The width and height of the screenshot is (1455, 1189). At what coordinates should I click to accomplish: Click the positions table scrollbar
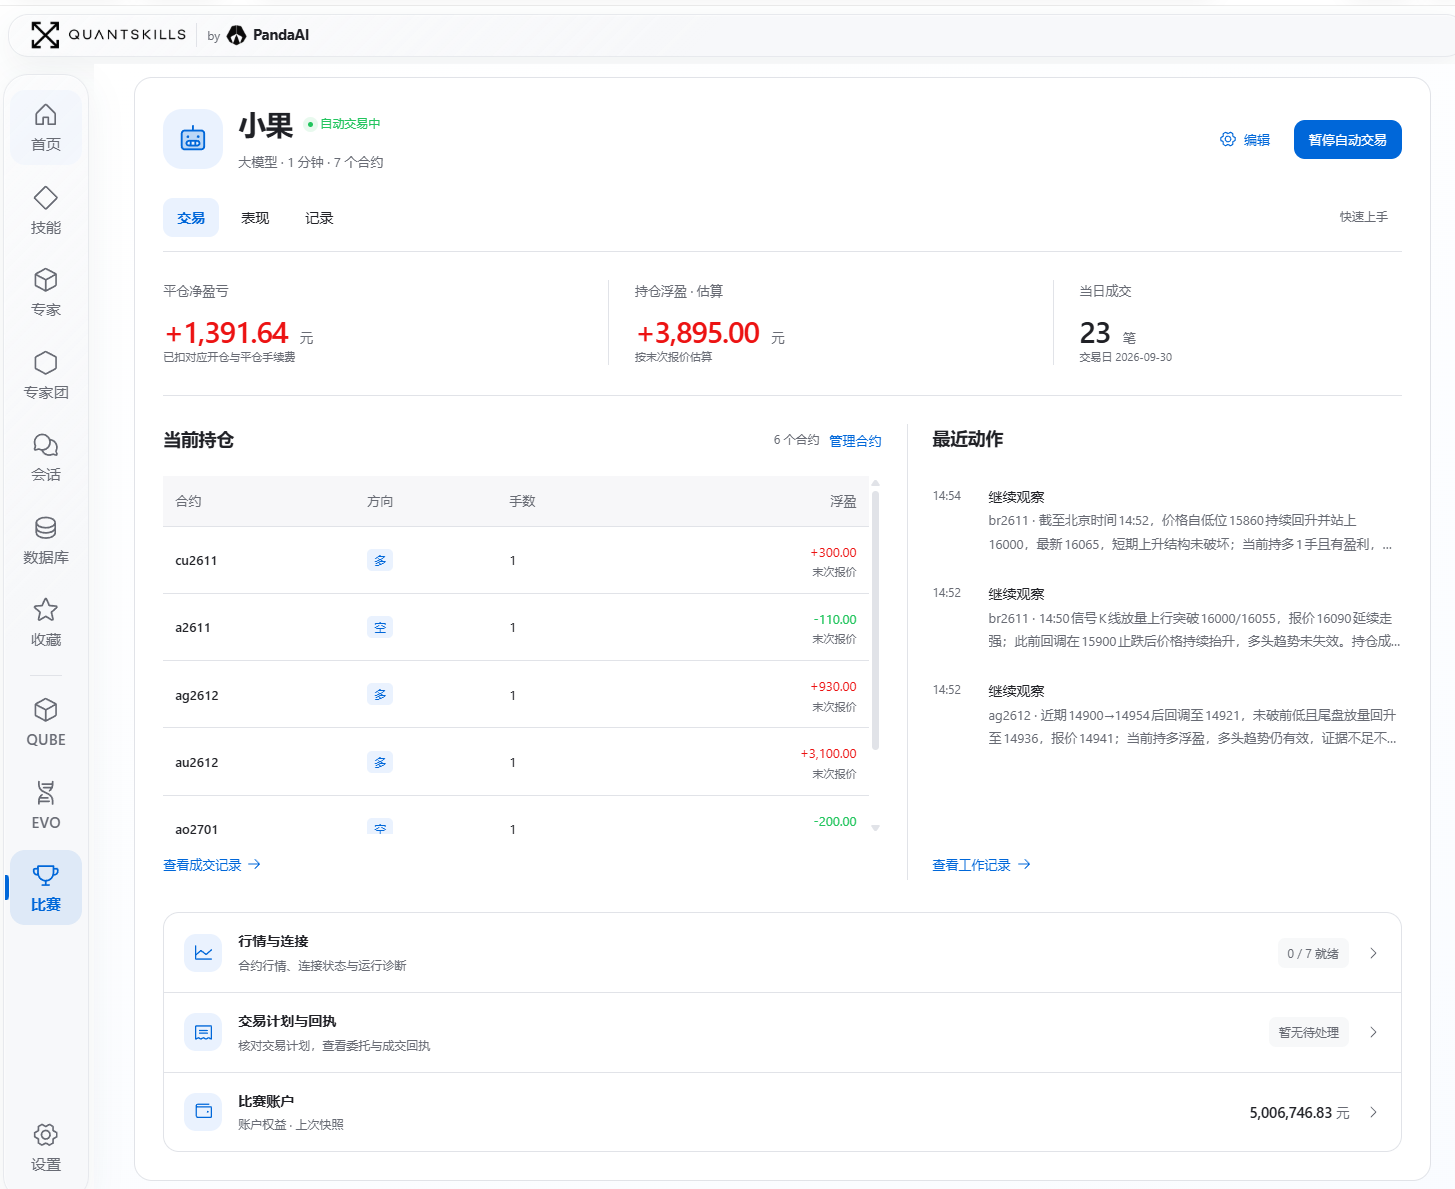pos(876,619)
